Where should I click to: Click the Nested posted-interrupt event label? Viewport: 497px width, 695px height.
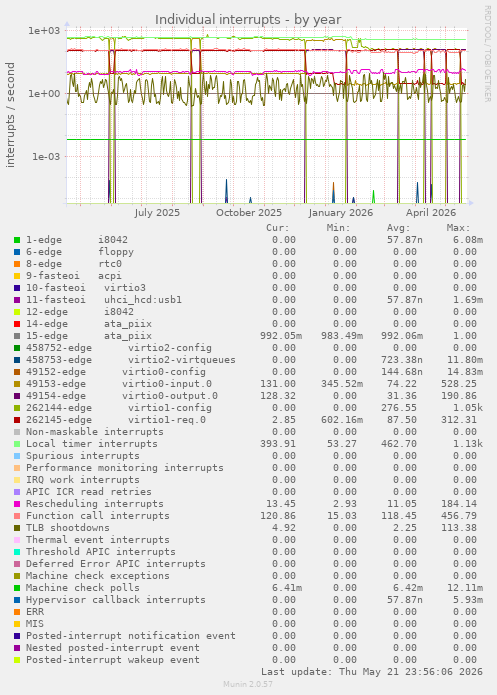coord(113,648)
